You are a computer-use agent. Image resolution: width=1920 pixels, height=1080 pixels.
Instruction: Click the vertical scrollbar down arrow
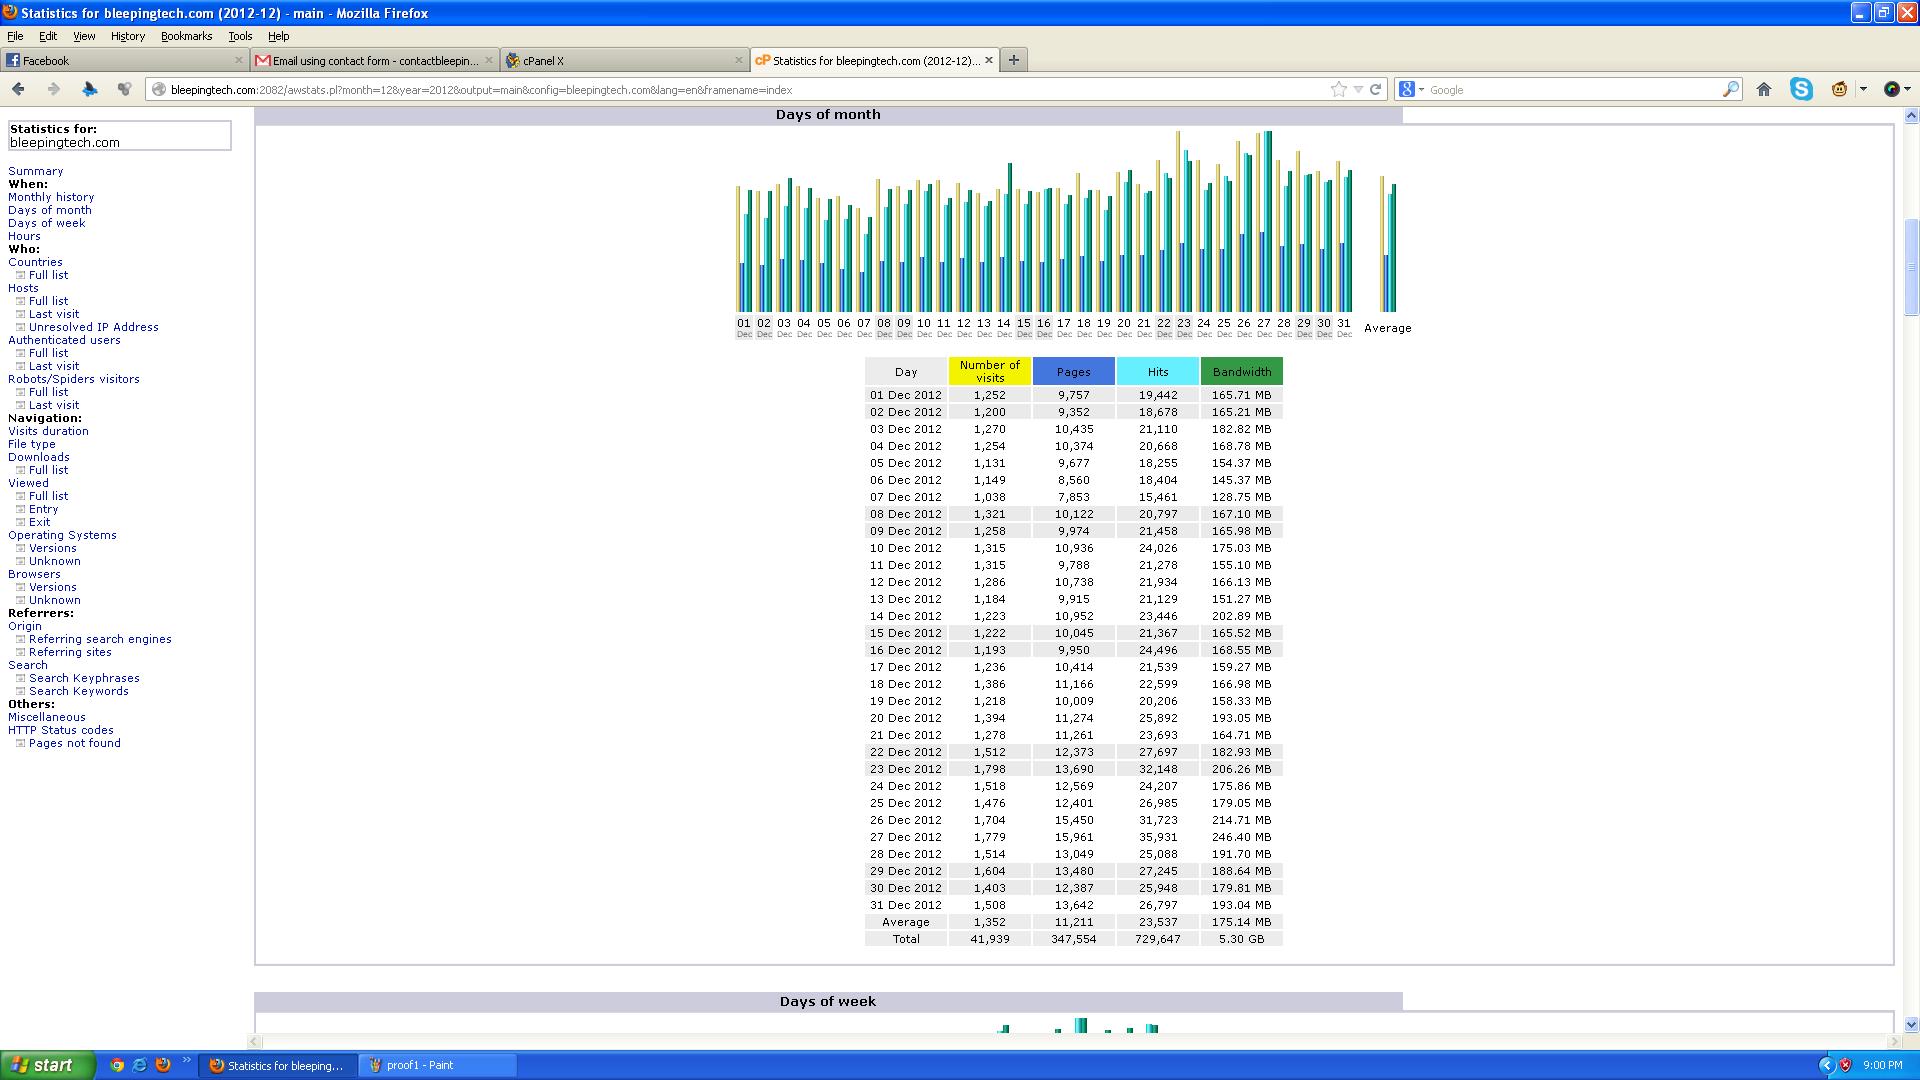click(x=1911, y=1024)
